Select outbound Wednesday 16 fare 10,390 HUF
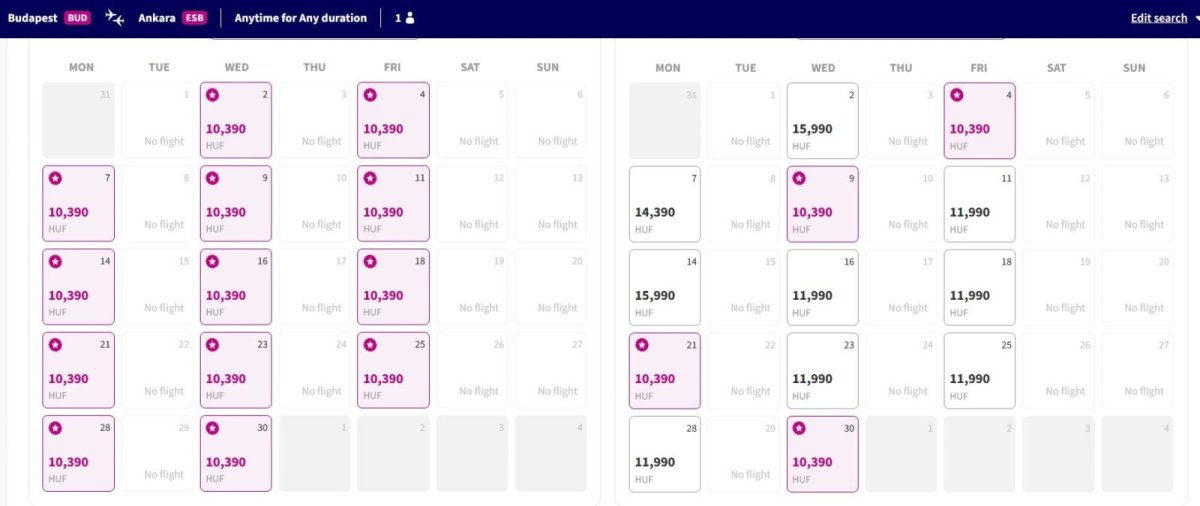The width and height of the screenshot is (1200, 506). 236,287
